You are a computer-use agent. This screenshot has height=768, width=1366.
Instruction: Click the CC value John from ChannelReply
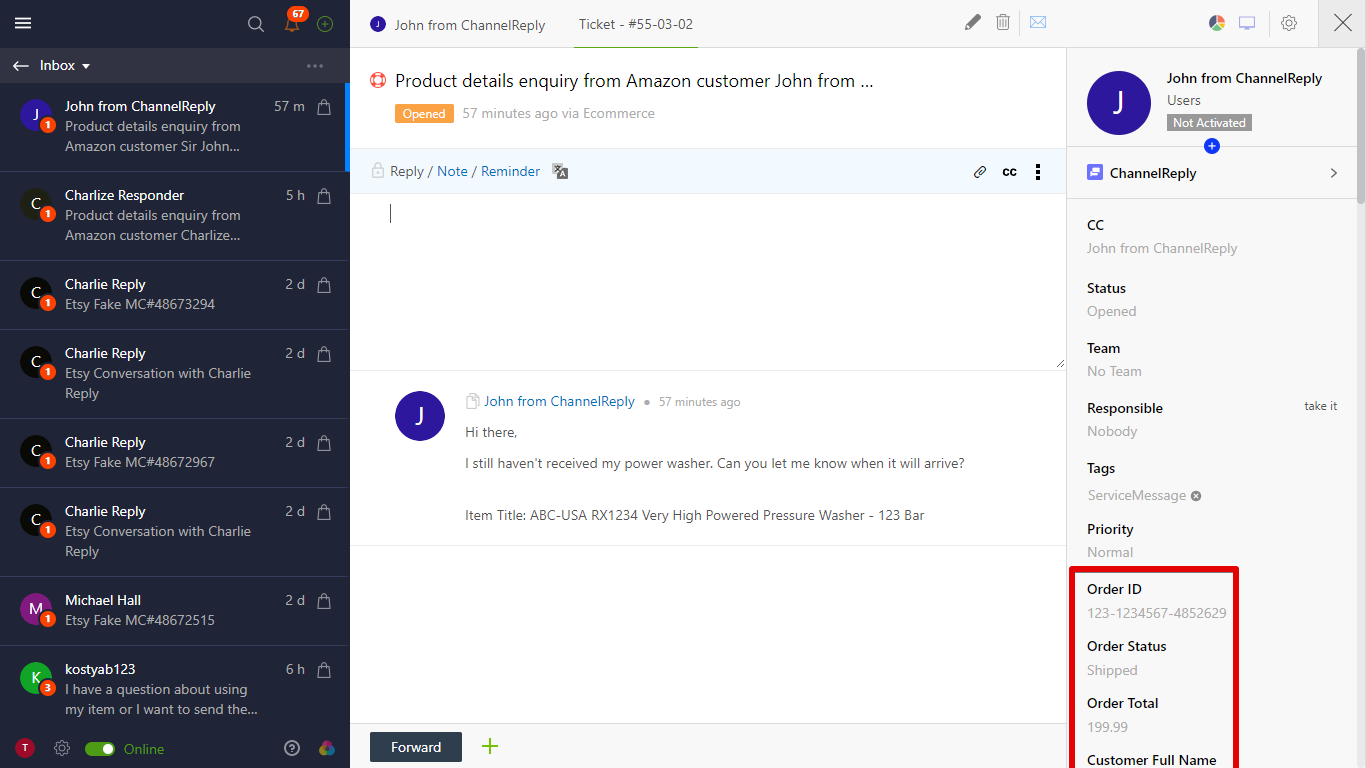(1162, 248)
